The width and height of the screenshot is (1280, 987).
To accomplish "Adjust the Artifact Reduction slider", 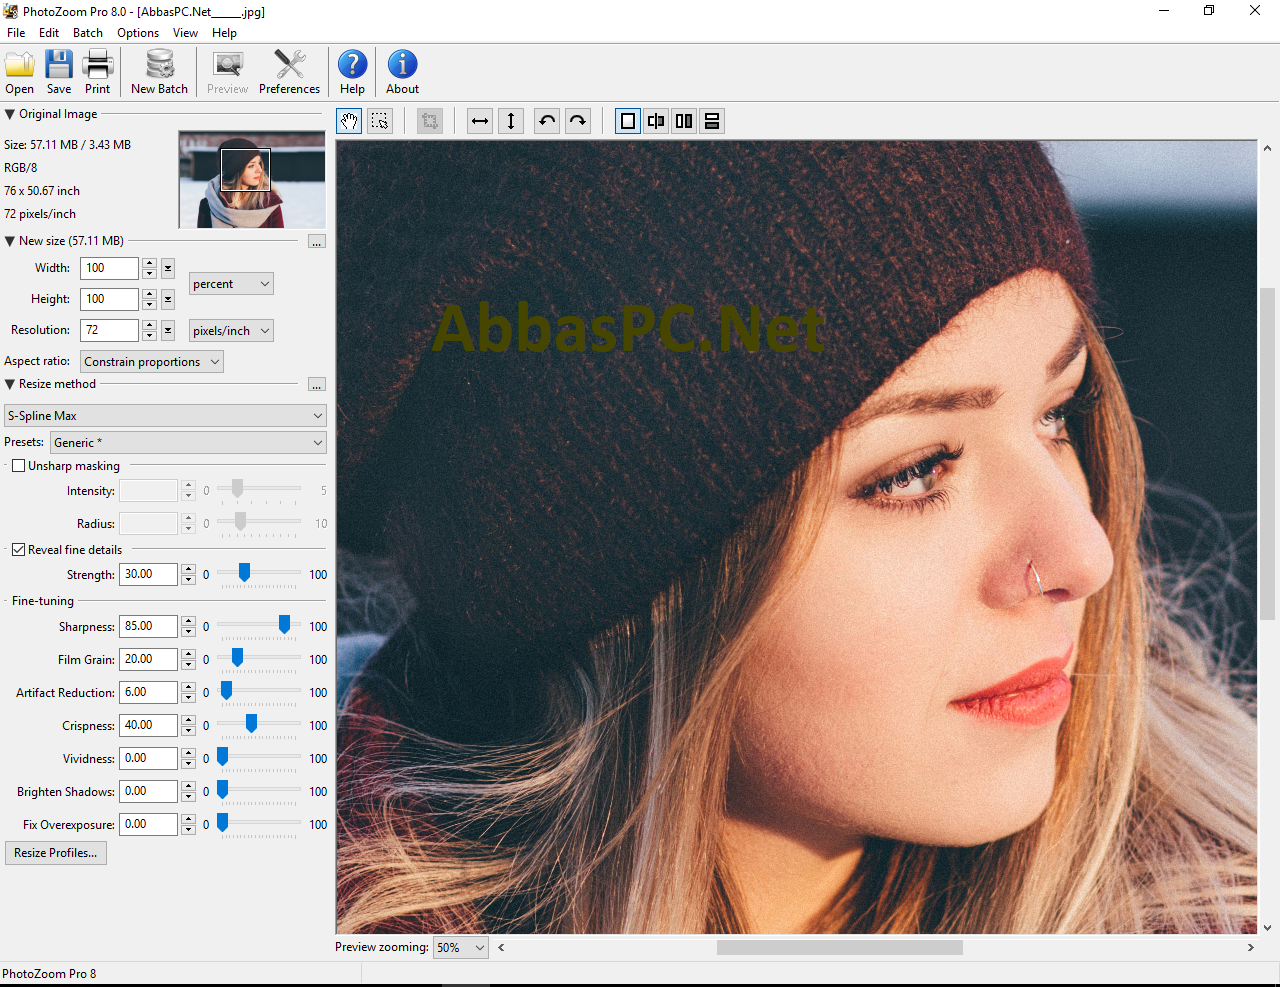I will [x=226, y=691].
